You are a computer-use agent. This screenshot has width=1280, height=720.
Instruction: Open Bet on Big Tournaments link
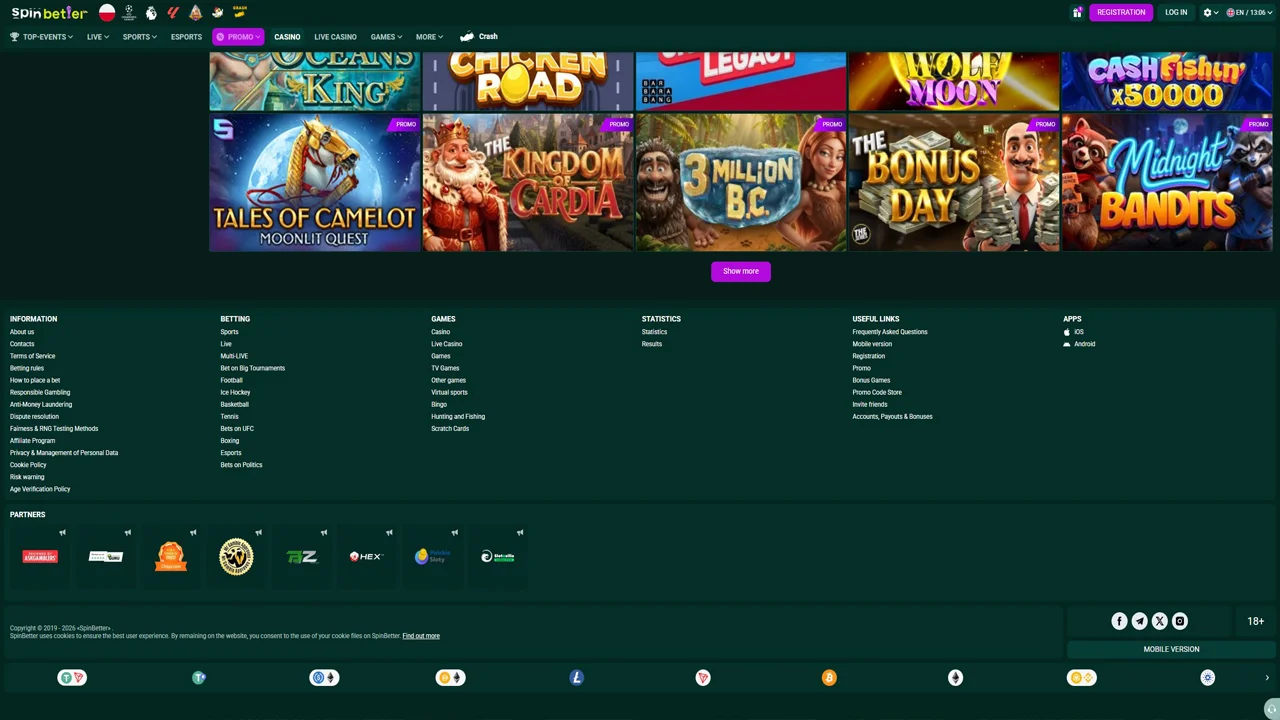point(252,368)
